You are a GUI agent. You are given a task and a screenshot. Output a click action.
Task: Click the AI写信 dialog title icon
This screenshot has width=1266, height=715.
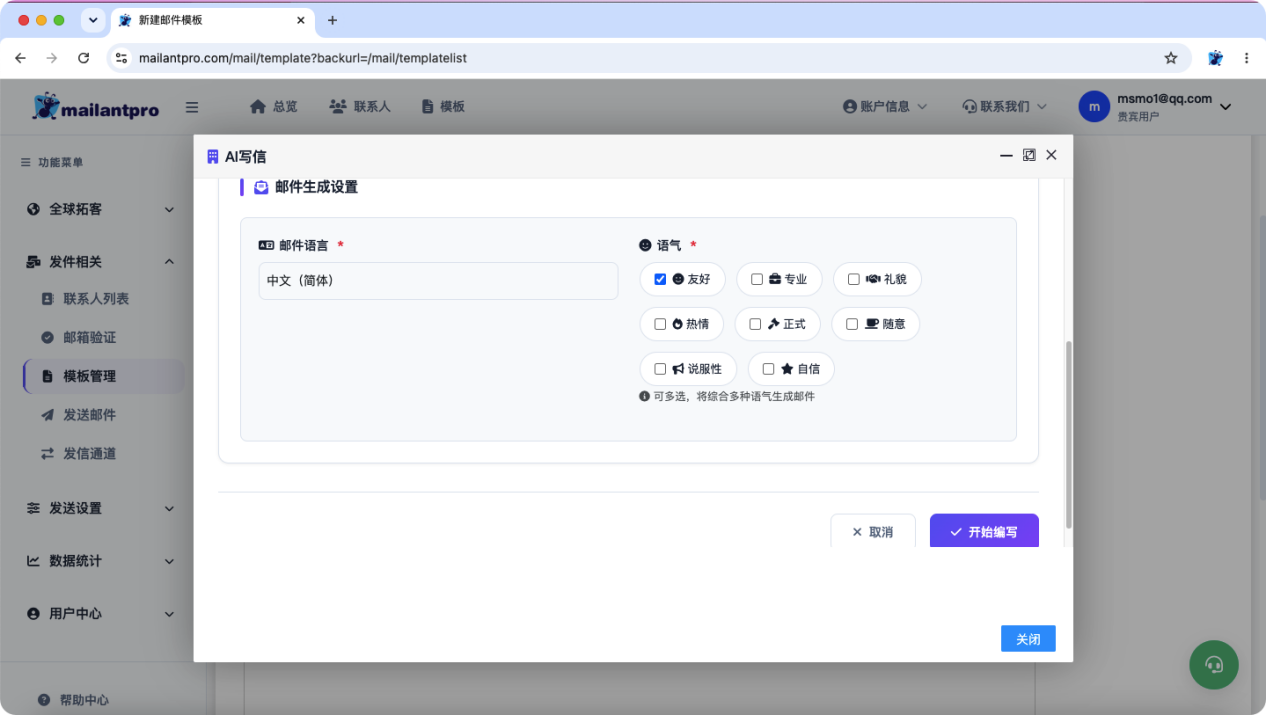click(x=212, y=156)
